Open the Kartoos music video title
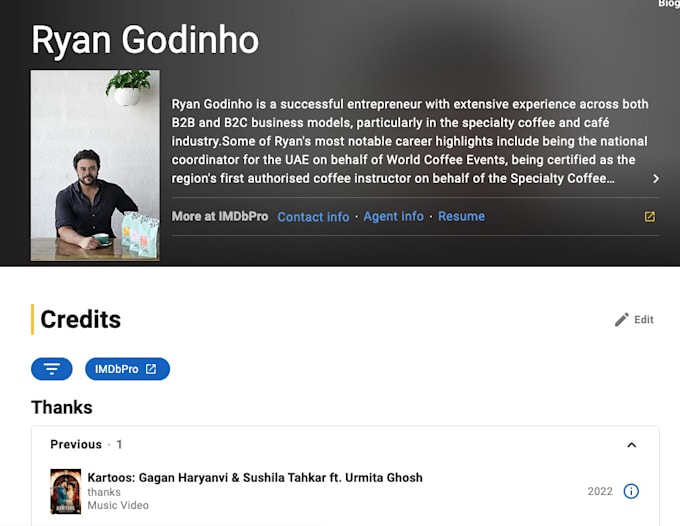The image size is (680, 526). click(x=255, y=477)
